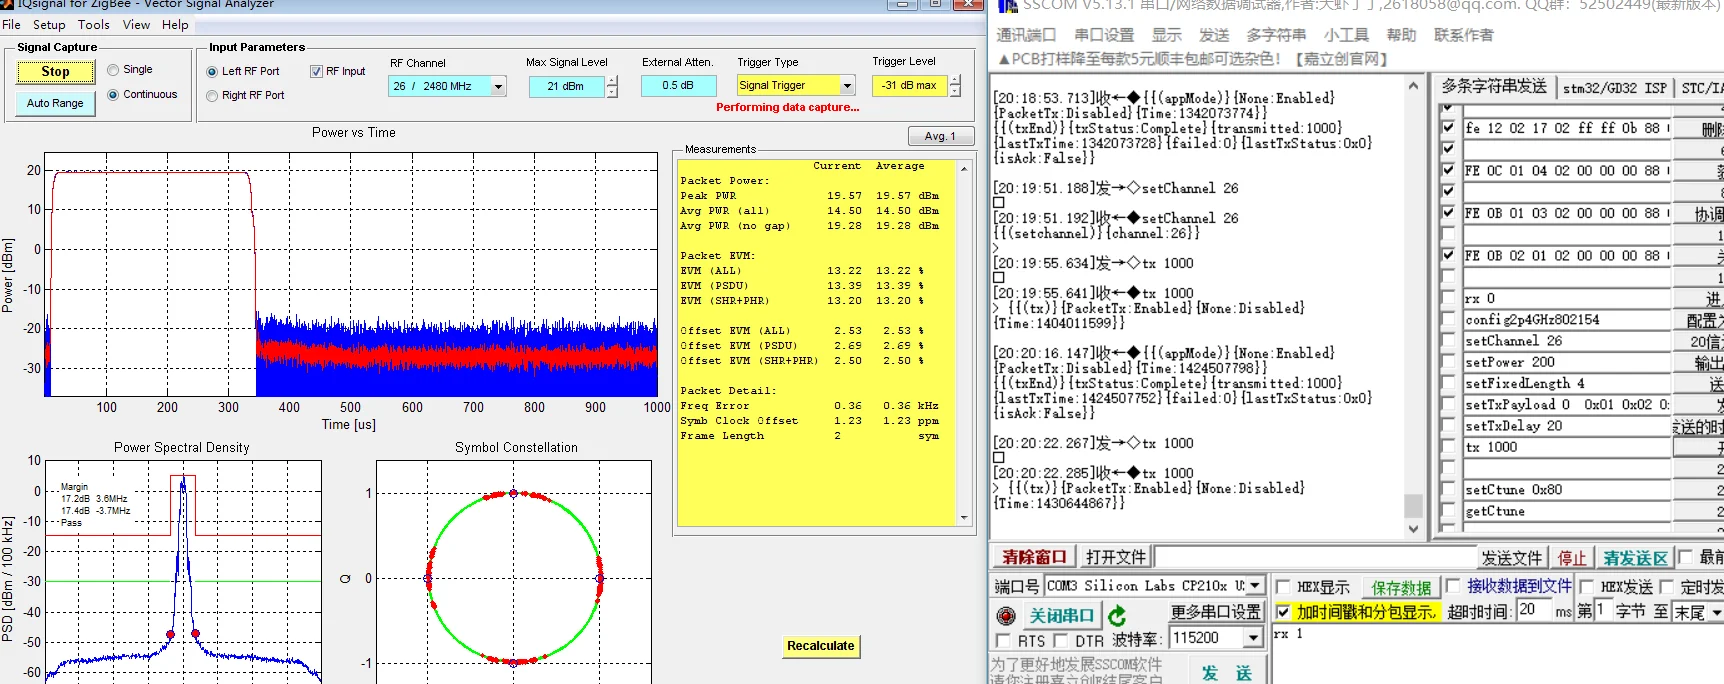
Task: Click the green refresh serial ports icon
Action: (1117, 616)
